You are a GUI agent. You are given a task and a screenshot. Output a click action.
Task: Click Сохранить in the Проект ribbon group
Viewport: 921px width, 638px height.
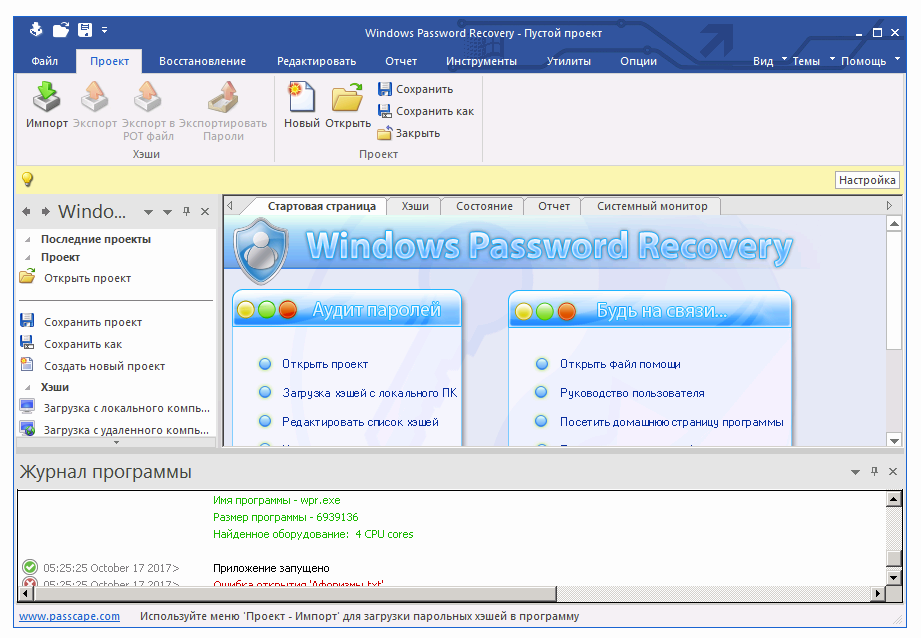[x=414, y=90]
